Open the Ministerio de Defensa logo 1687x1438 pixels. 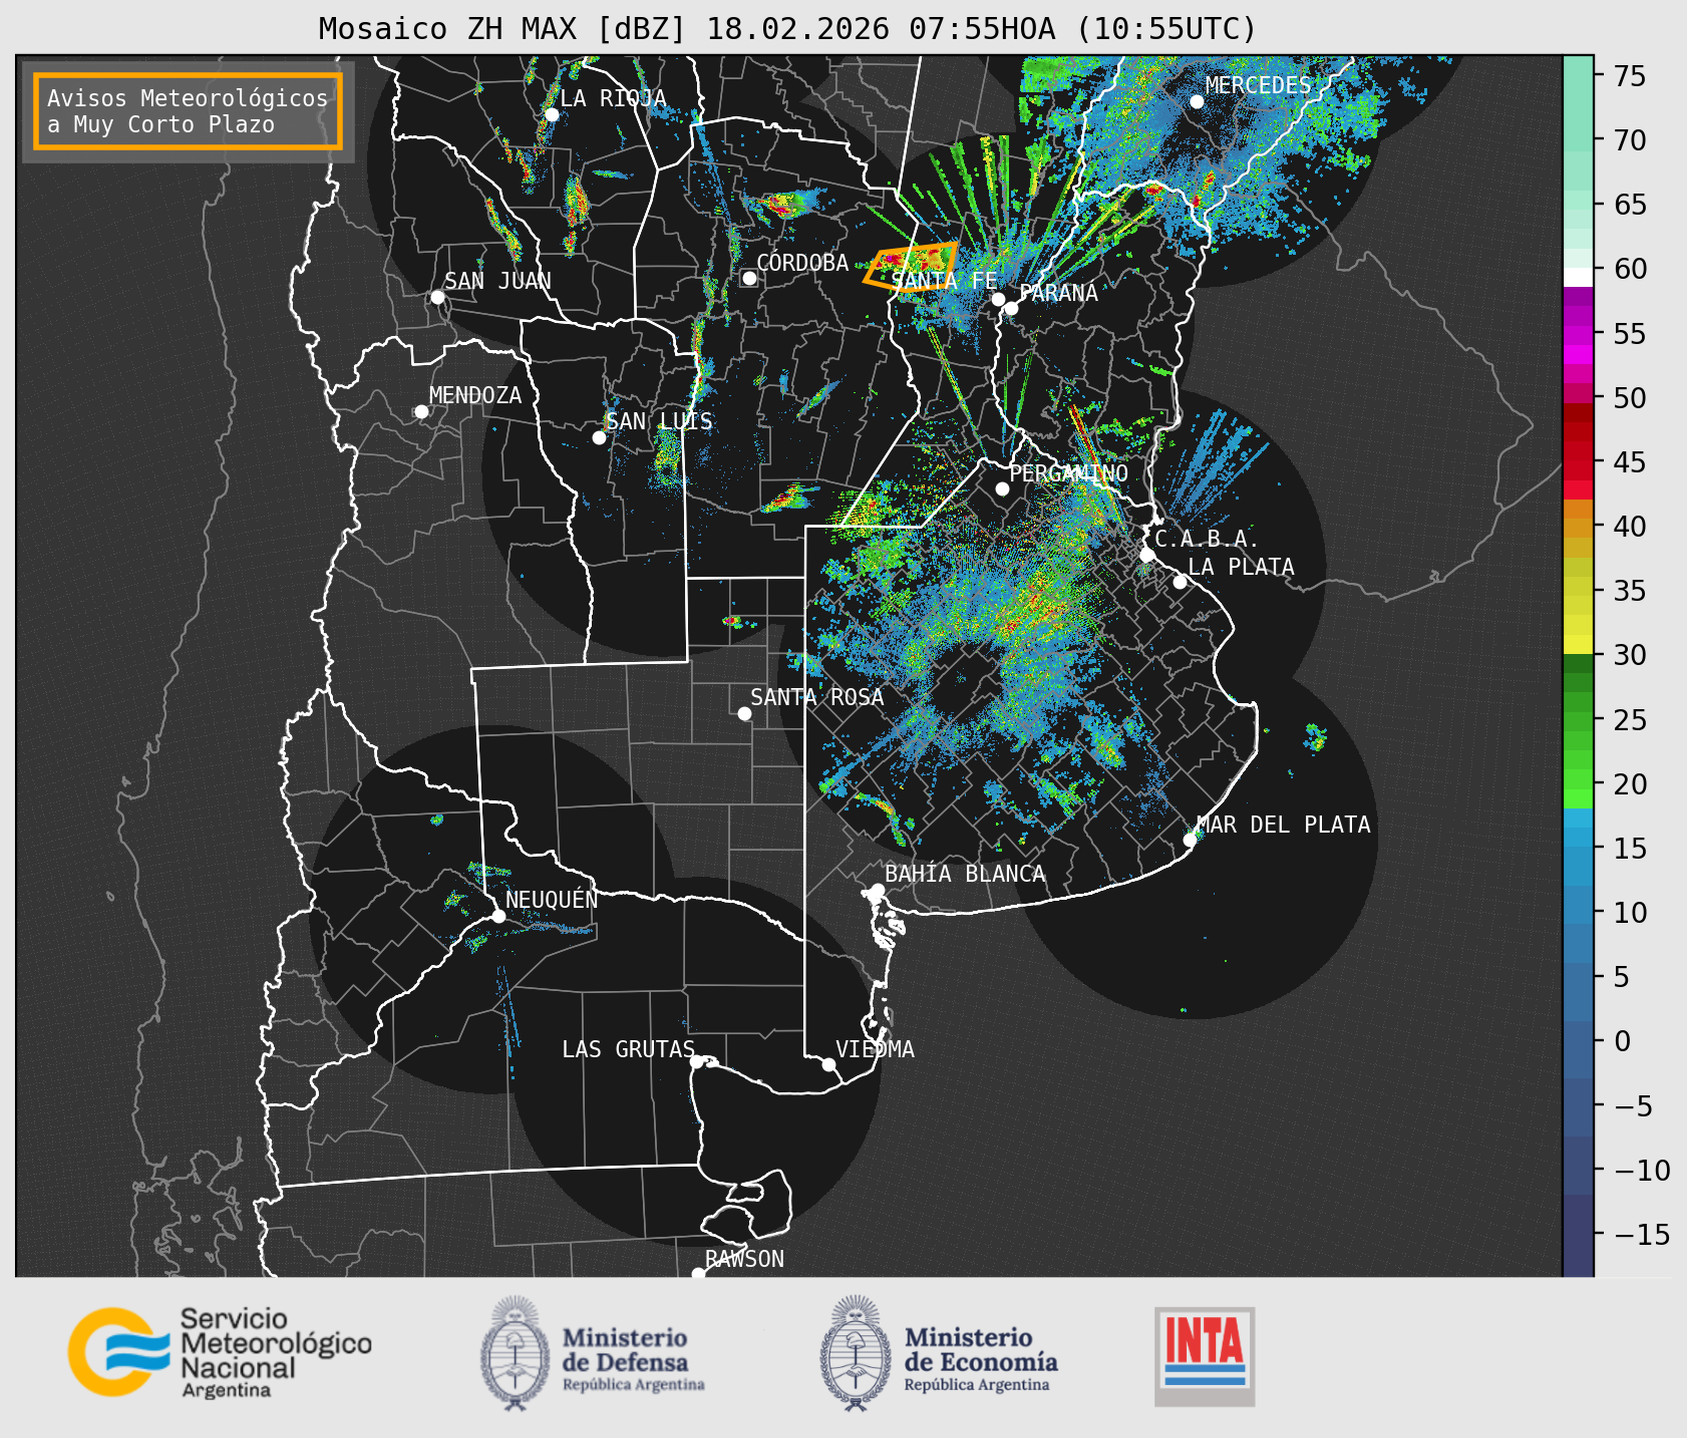[x=593, y=1353]
